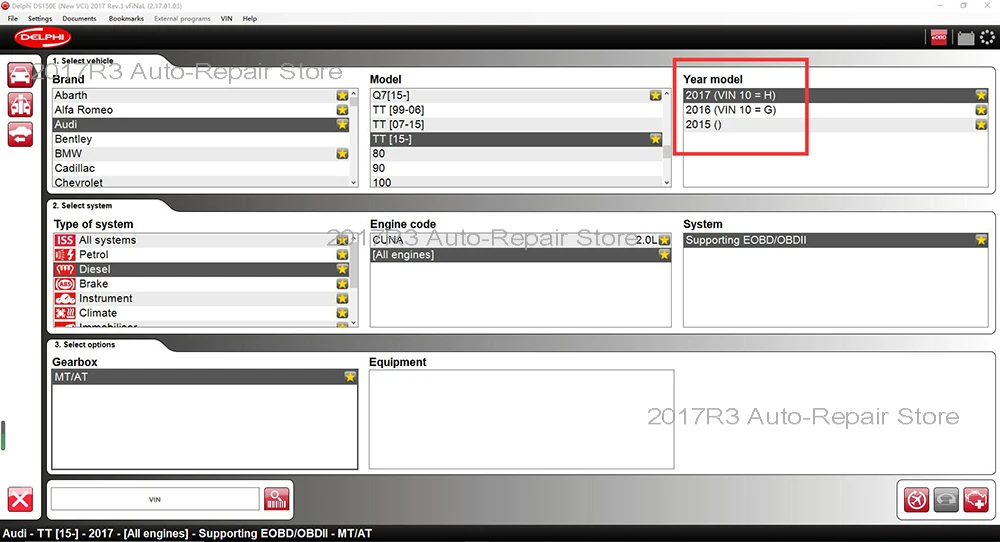Click the truck vehicles sidebar icon
The height and width of the screenshot is (542, 1000).
point(20,105)
